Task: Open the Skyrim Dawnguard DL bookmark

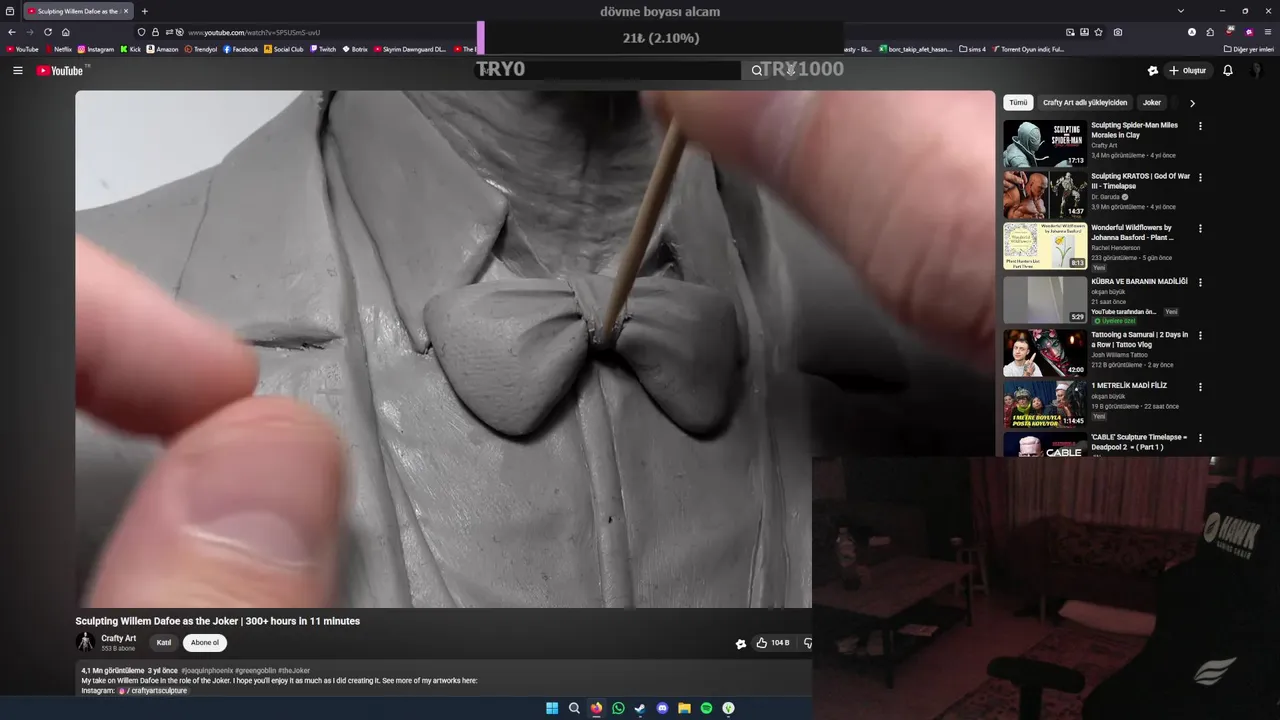Action: pyautogui.click(x=410, y=49)
